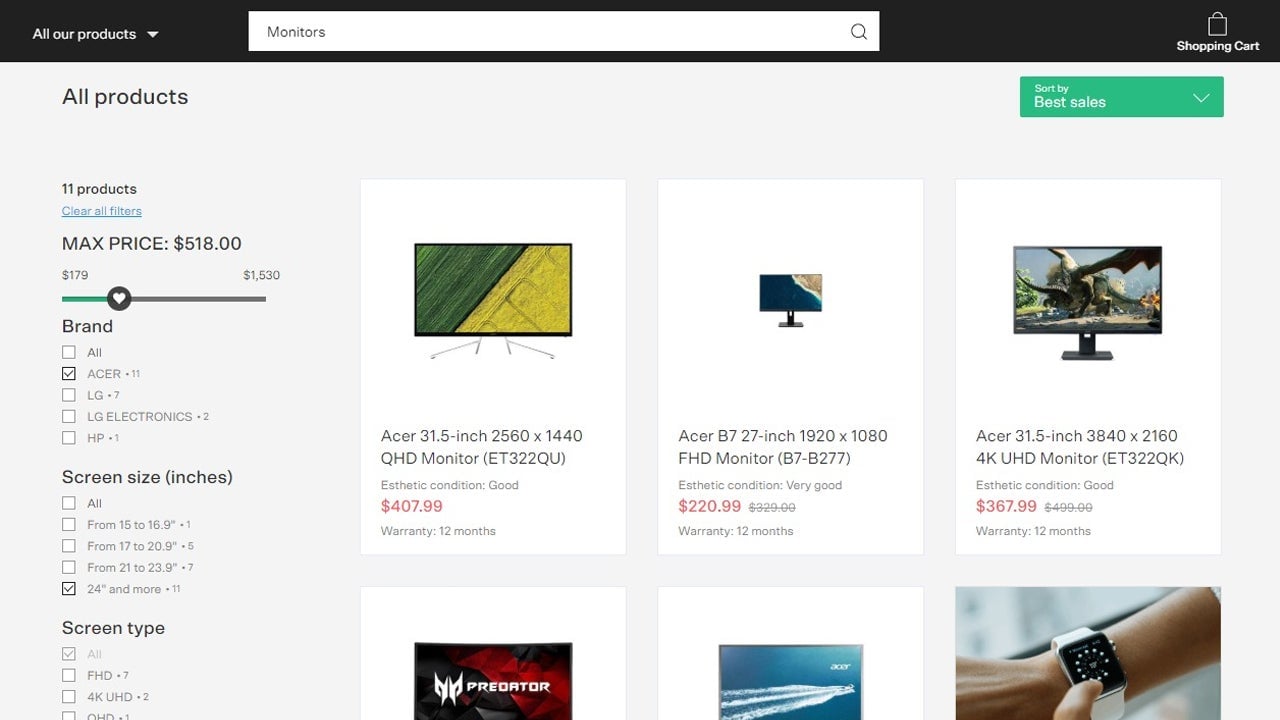Open the Predator monitor product image
Image resolution: width=1280 pixels, height=720 pixels.
coord(493,681)
